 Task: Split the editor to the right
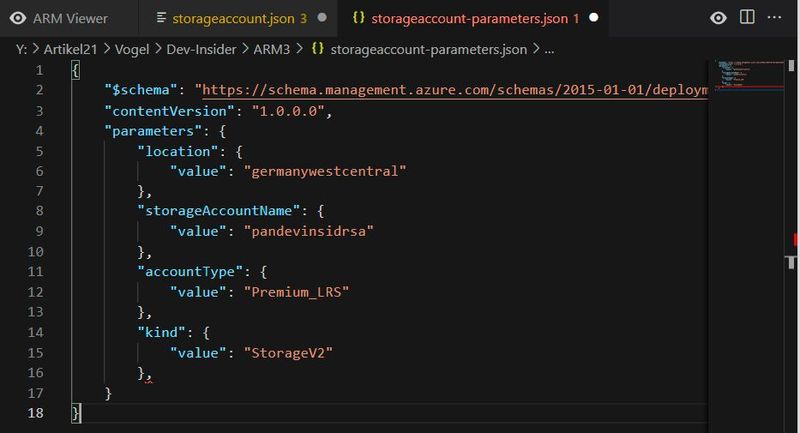747,17
